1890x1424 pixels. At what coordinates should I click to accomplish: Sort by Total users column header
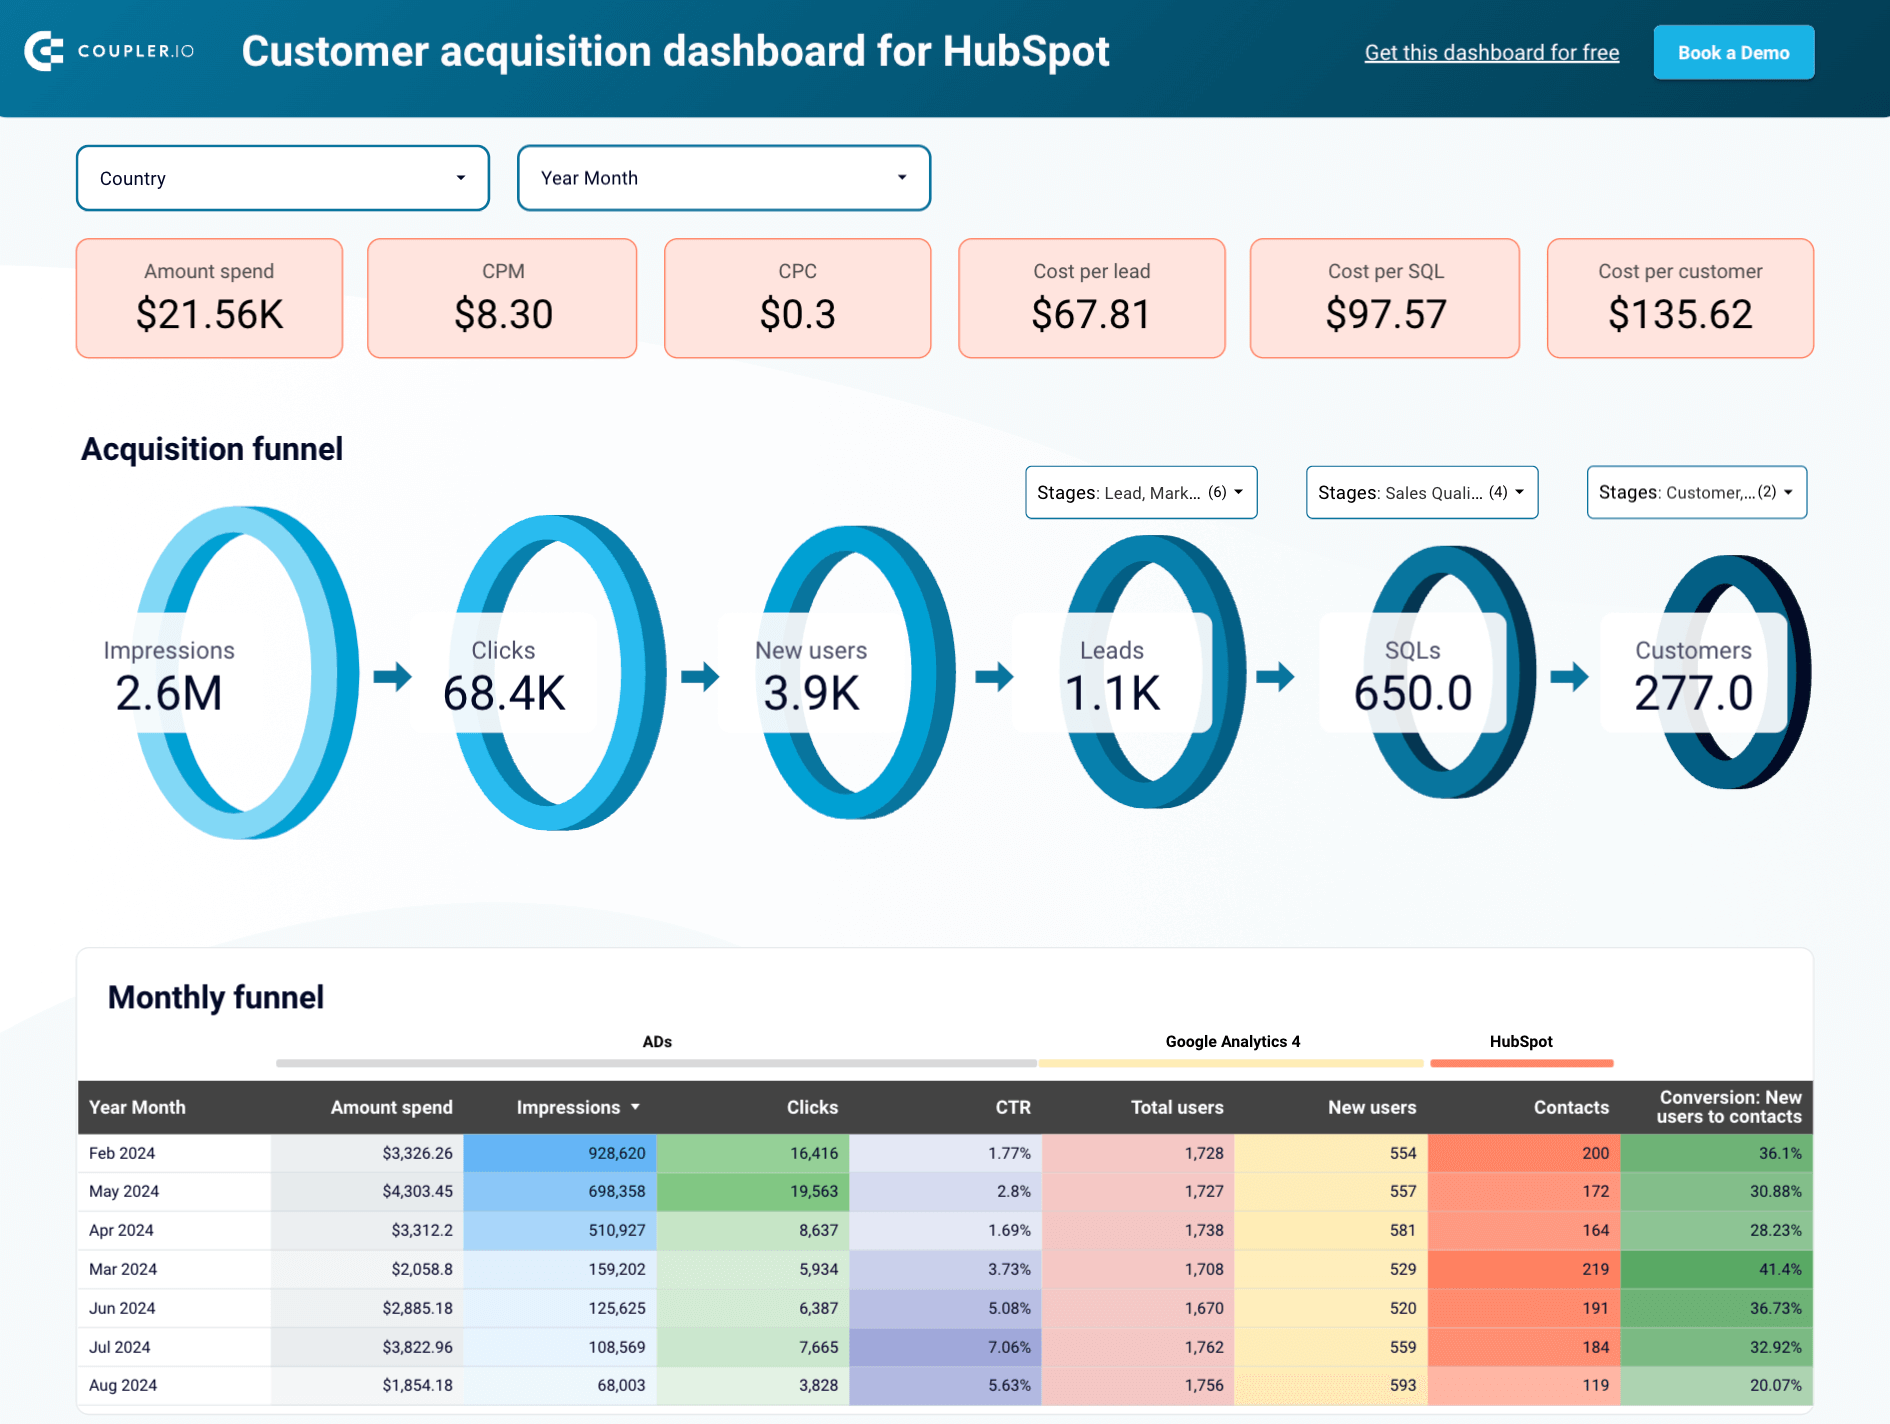point(1177,1107)
